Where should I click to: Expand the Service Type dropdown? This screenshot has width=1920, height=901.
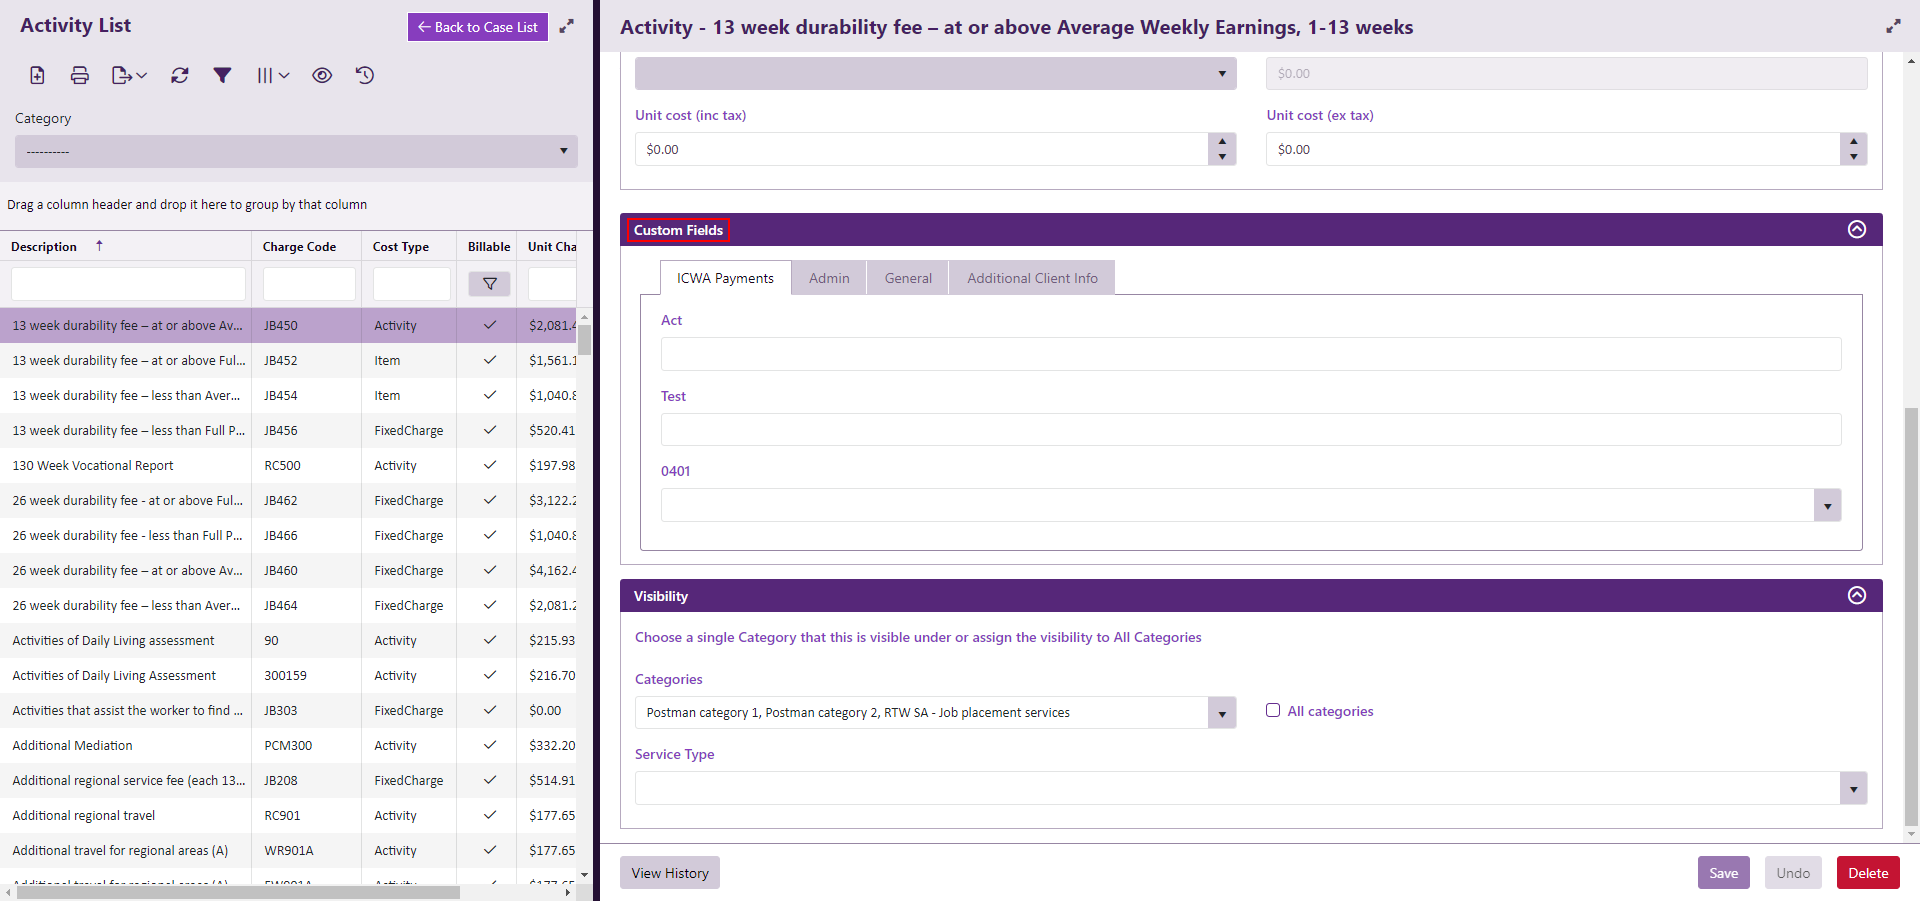pos(1853,788)
